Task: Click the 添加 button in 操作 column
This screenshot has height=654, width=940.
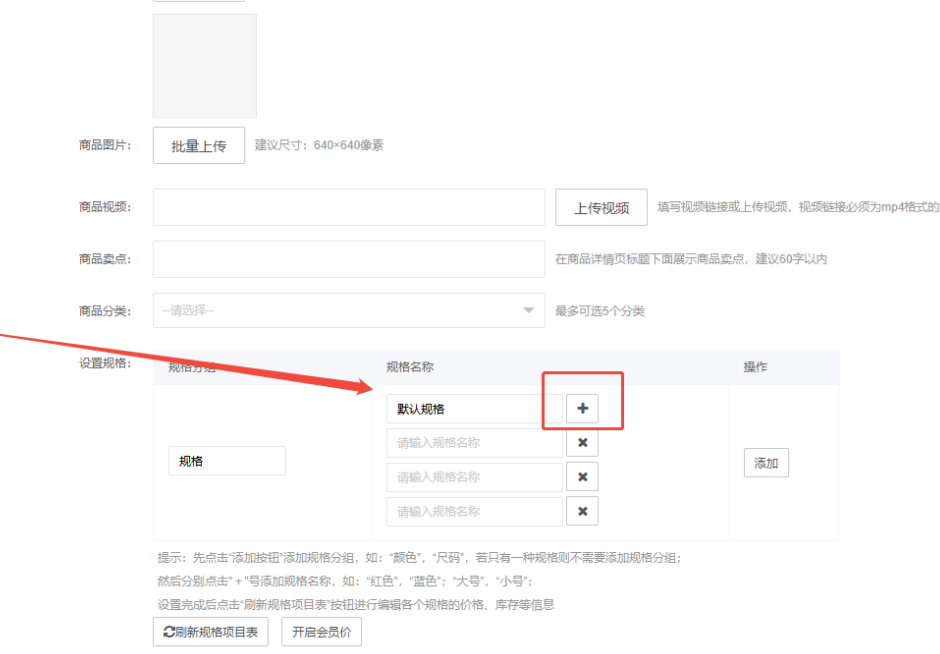Action: tap(766, 463)
